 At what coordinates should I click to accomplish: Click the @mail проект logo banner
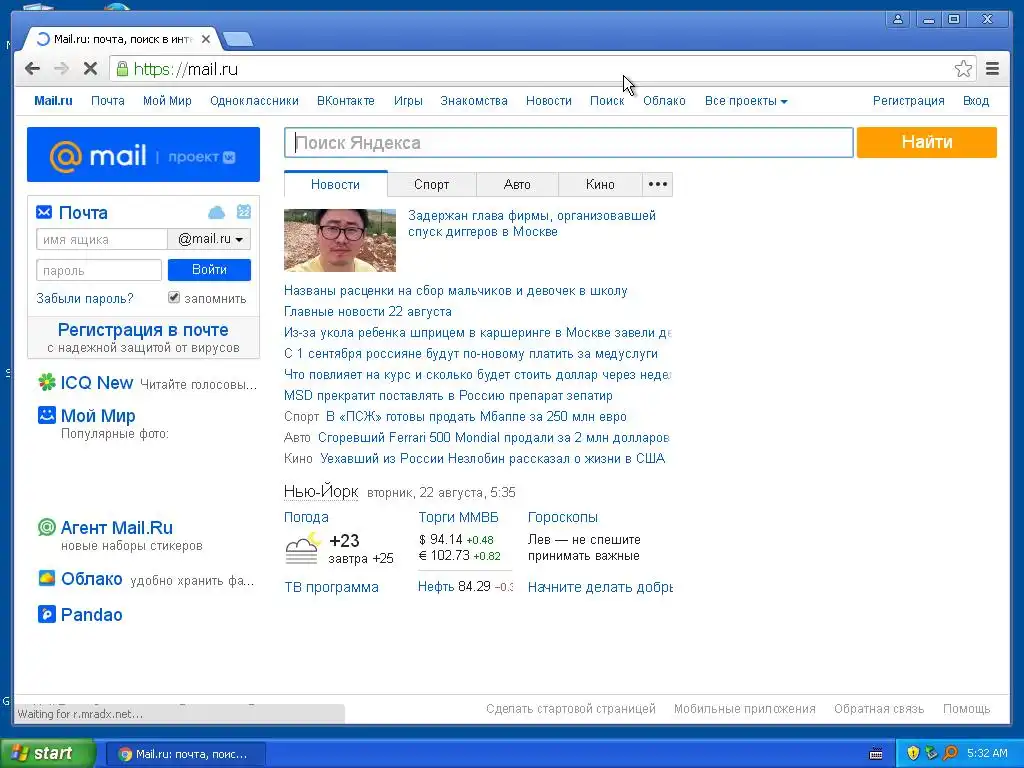[143, 155]
